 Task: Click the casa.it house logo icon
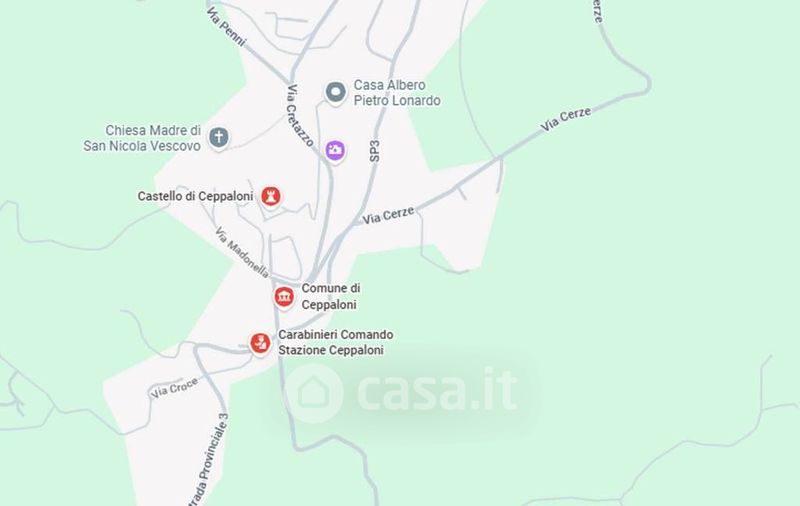(x=313, y=393)
